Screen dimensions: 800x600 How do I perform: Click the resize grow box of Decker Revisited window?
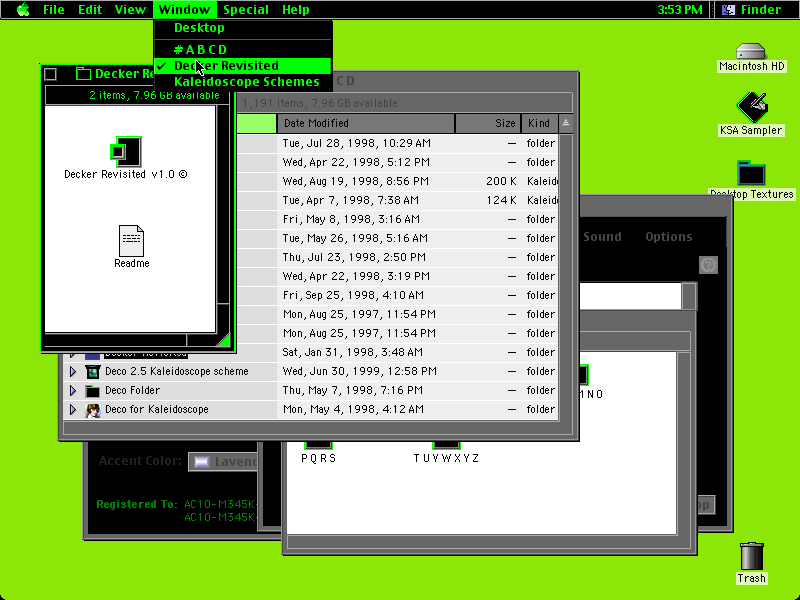(223, 340)
